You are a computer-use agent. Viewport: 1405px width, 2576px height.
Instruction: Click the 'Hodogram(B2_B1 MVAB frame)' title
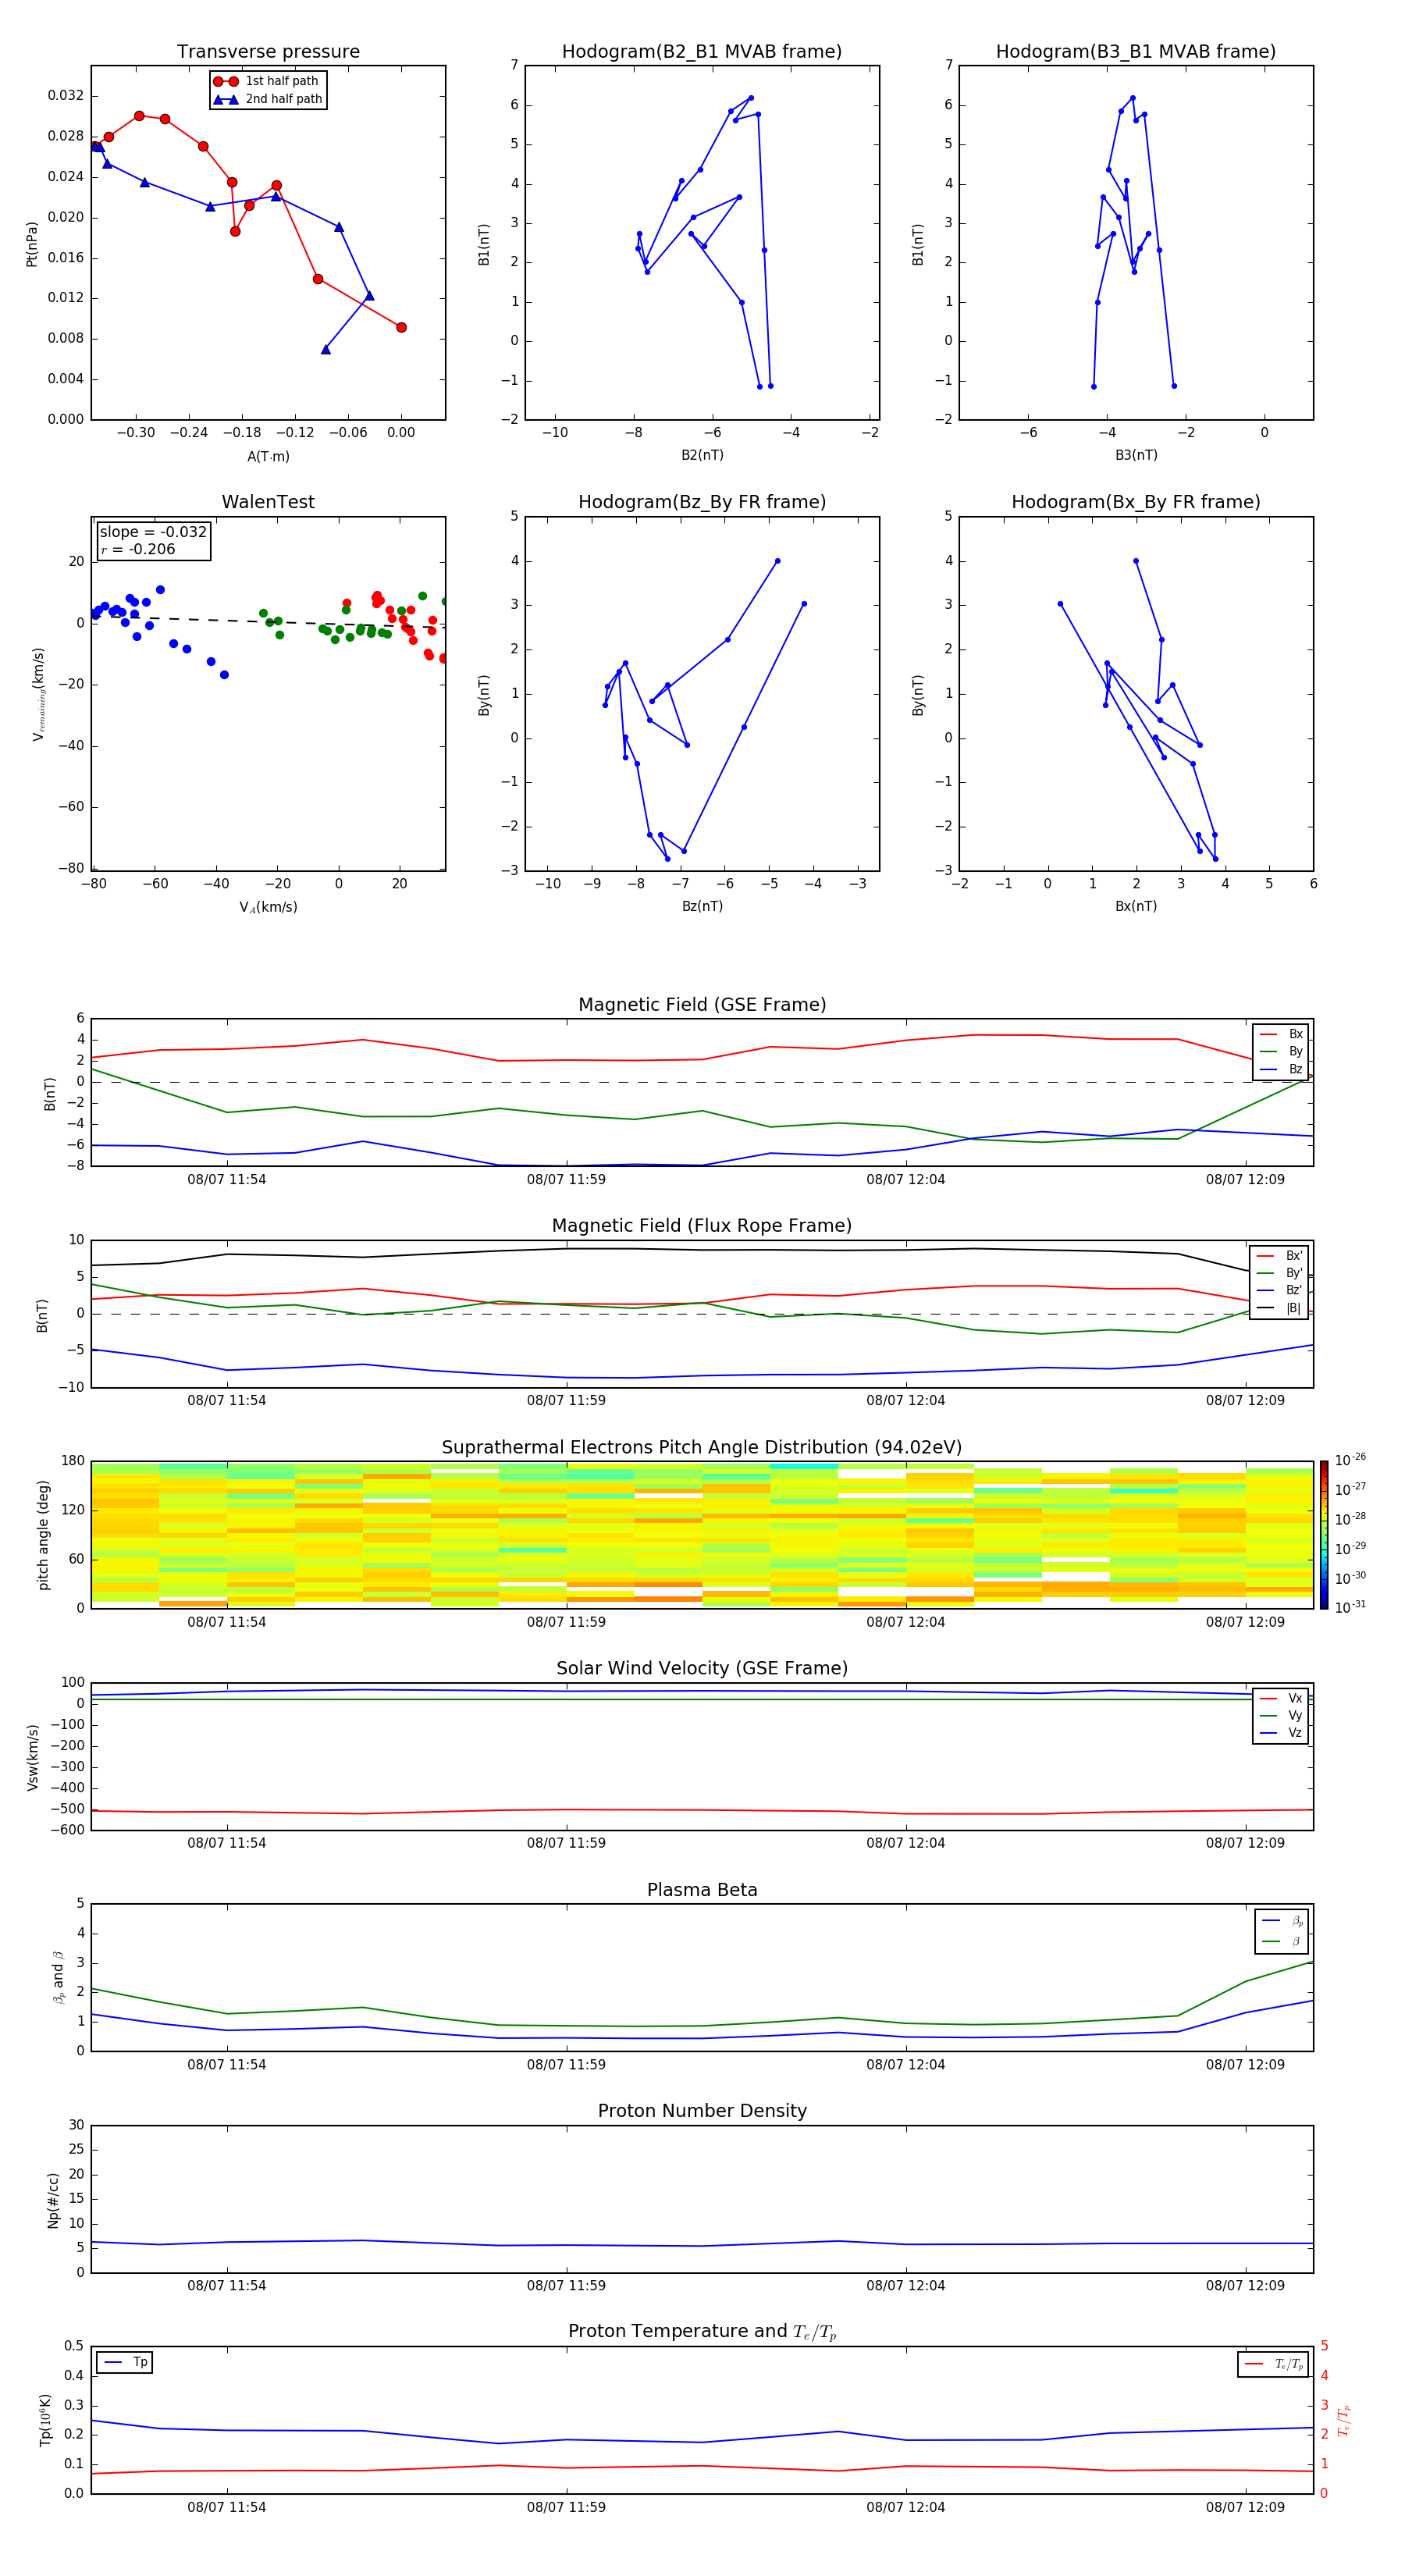(702, 52)
